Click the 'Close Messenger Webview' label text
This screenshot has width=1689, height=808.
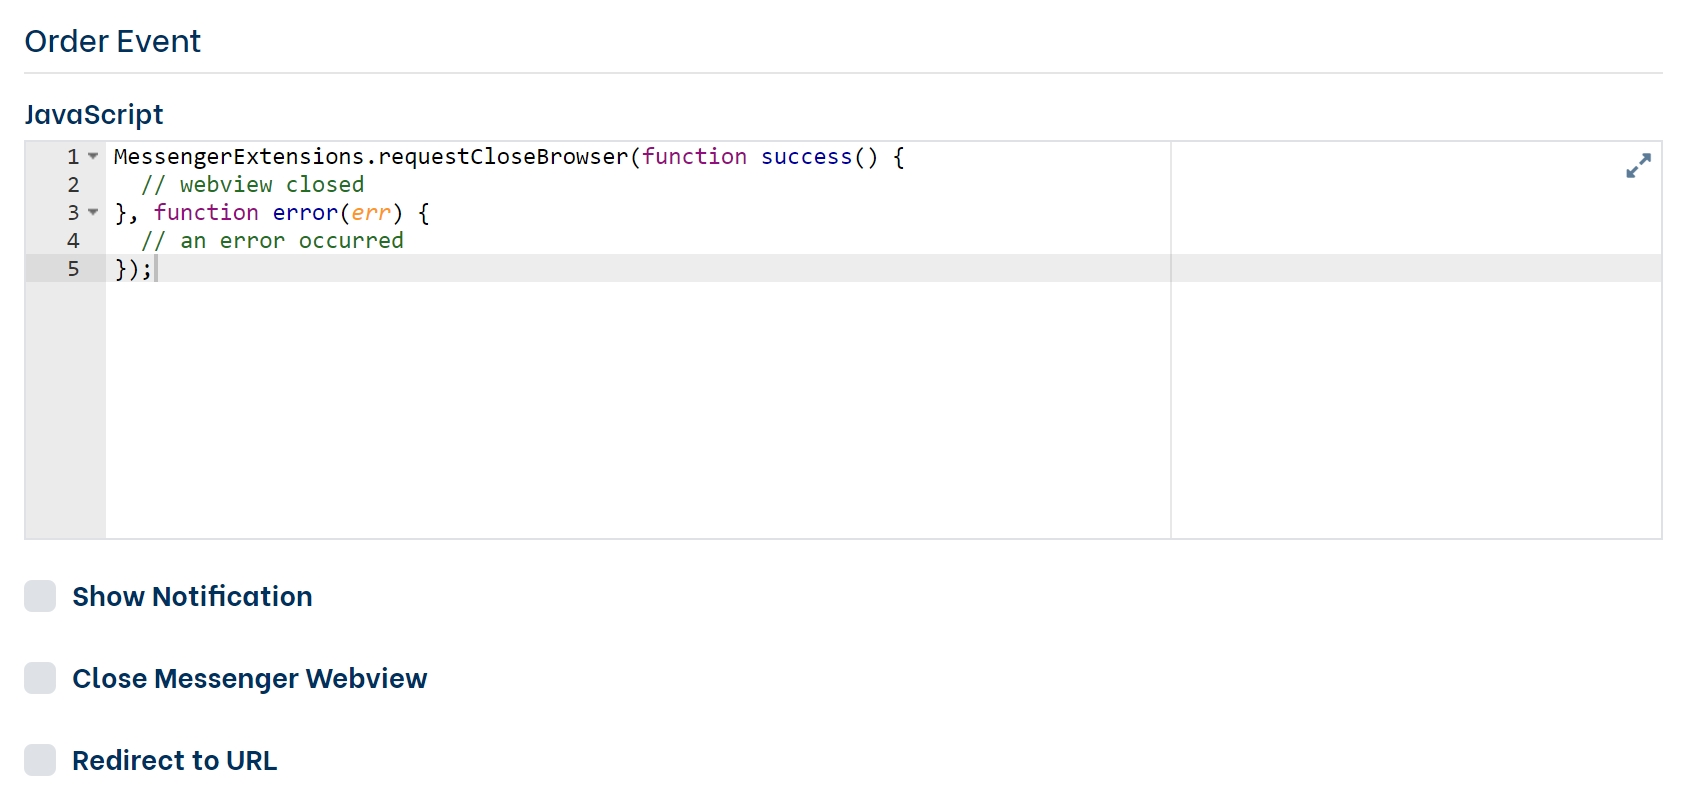click(x=249, y=678)
